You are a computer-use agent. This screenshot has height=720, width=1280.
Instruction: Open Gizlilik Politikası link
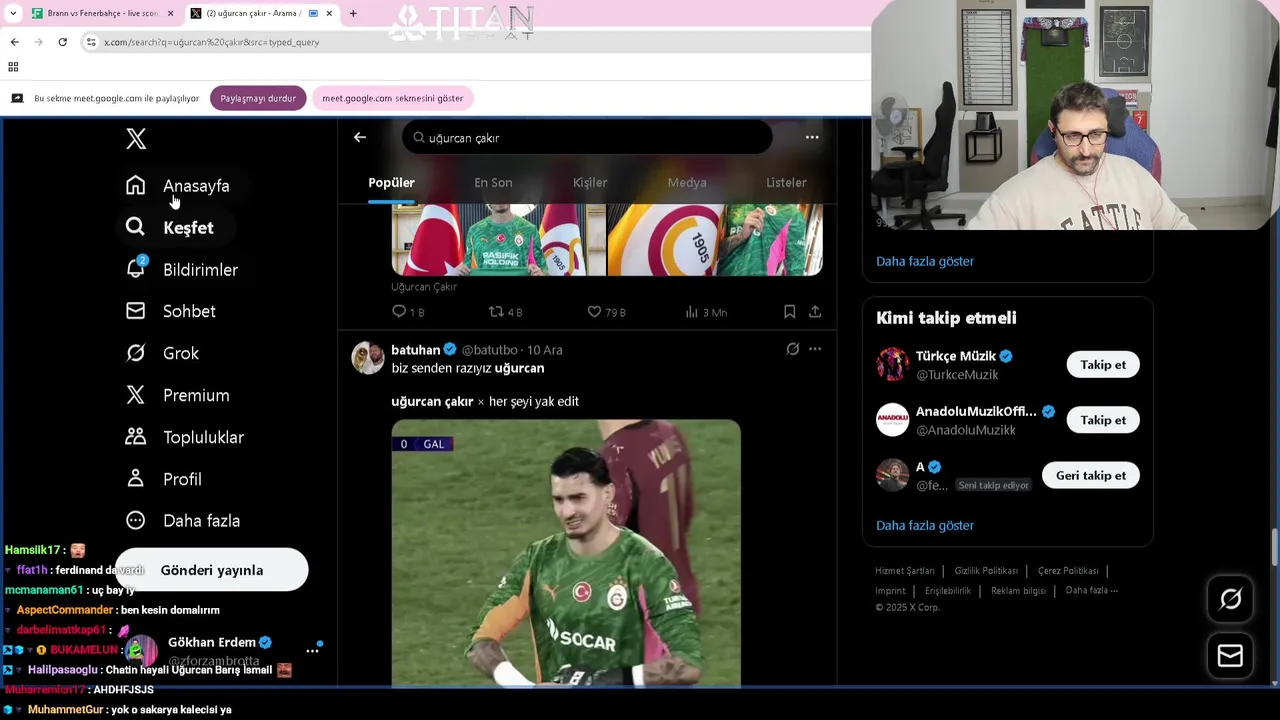point(986,571)
